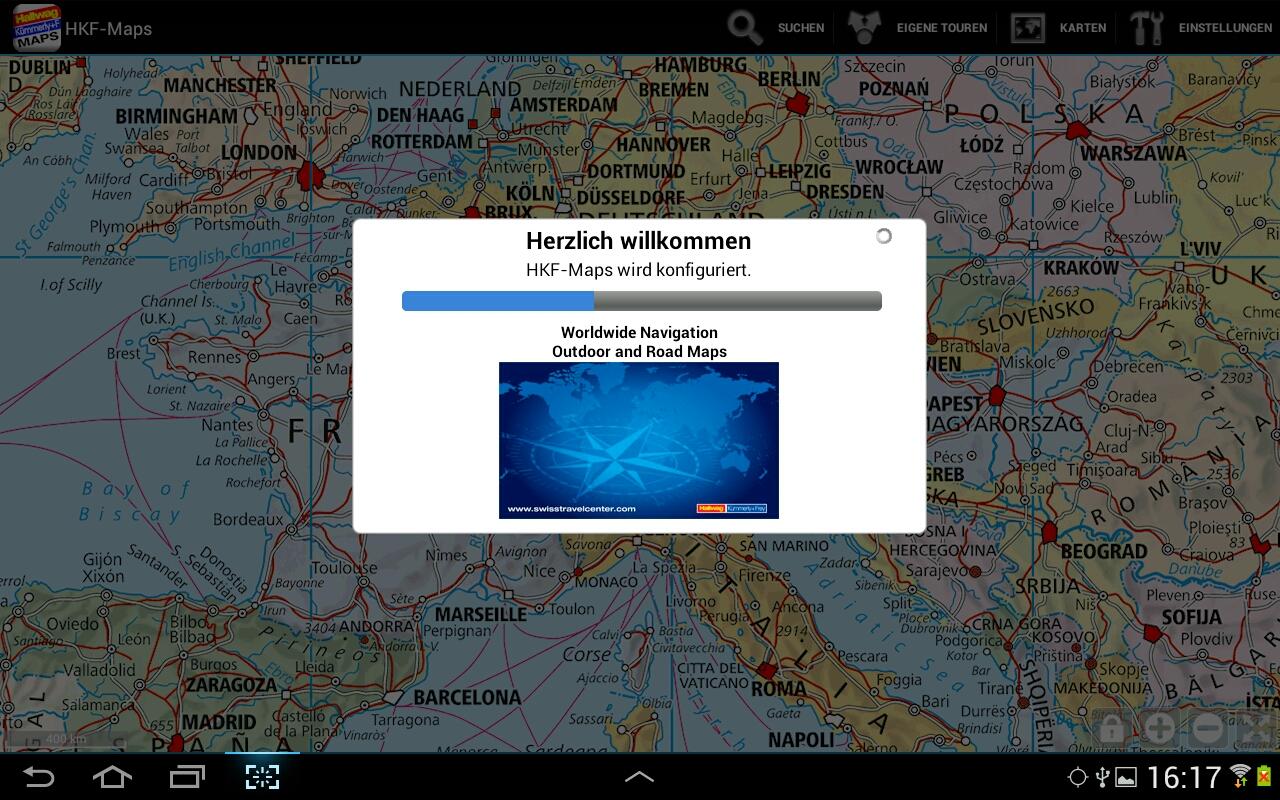Tap 'Worldwide Navigation' text
The width and height of the screenshot is (1280, 800).
pos(639,332)
